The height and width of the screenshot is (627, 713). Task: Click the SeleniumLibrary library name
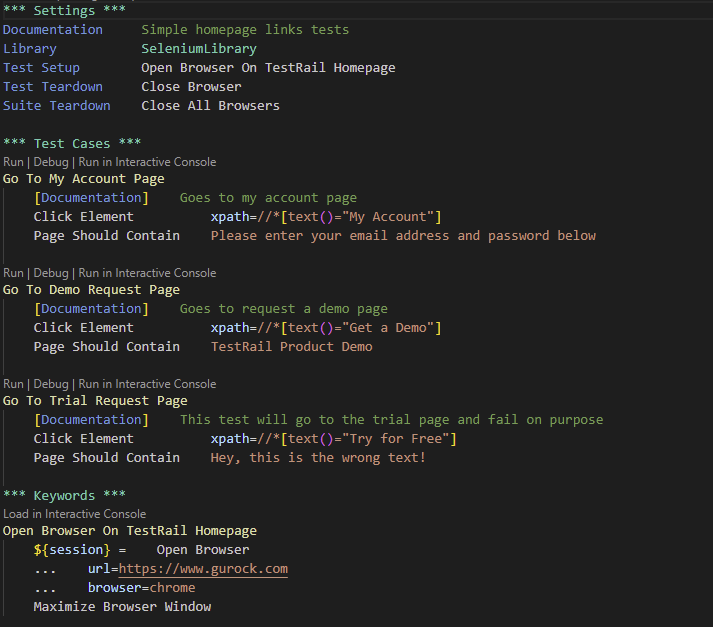pyautogui.click(x=199, y=48)
